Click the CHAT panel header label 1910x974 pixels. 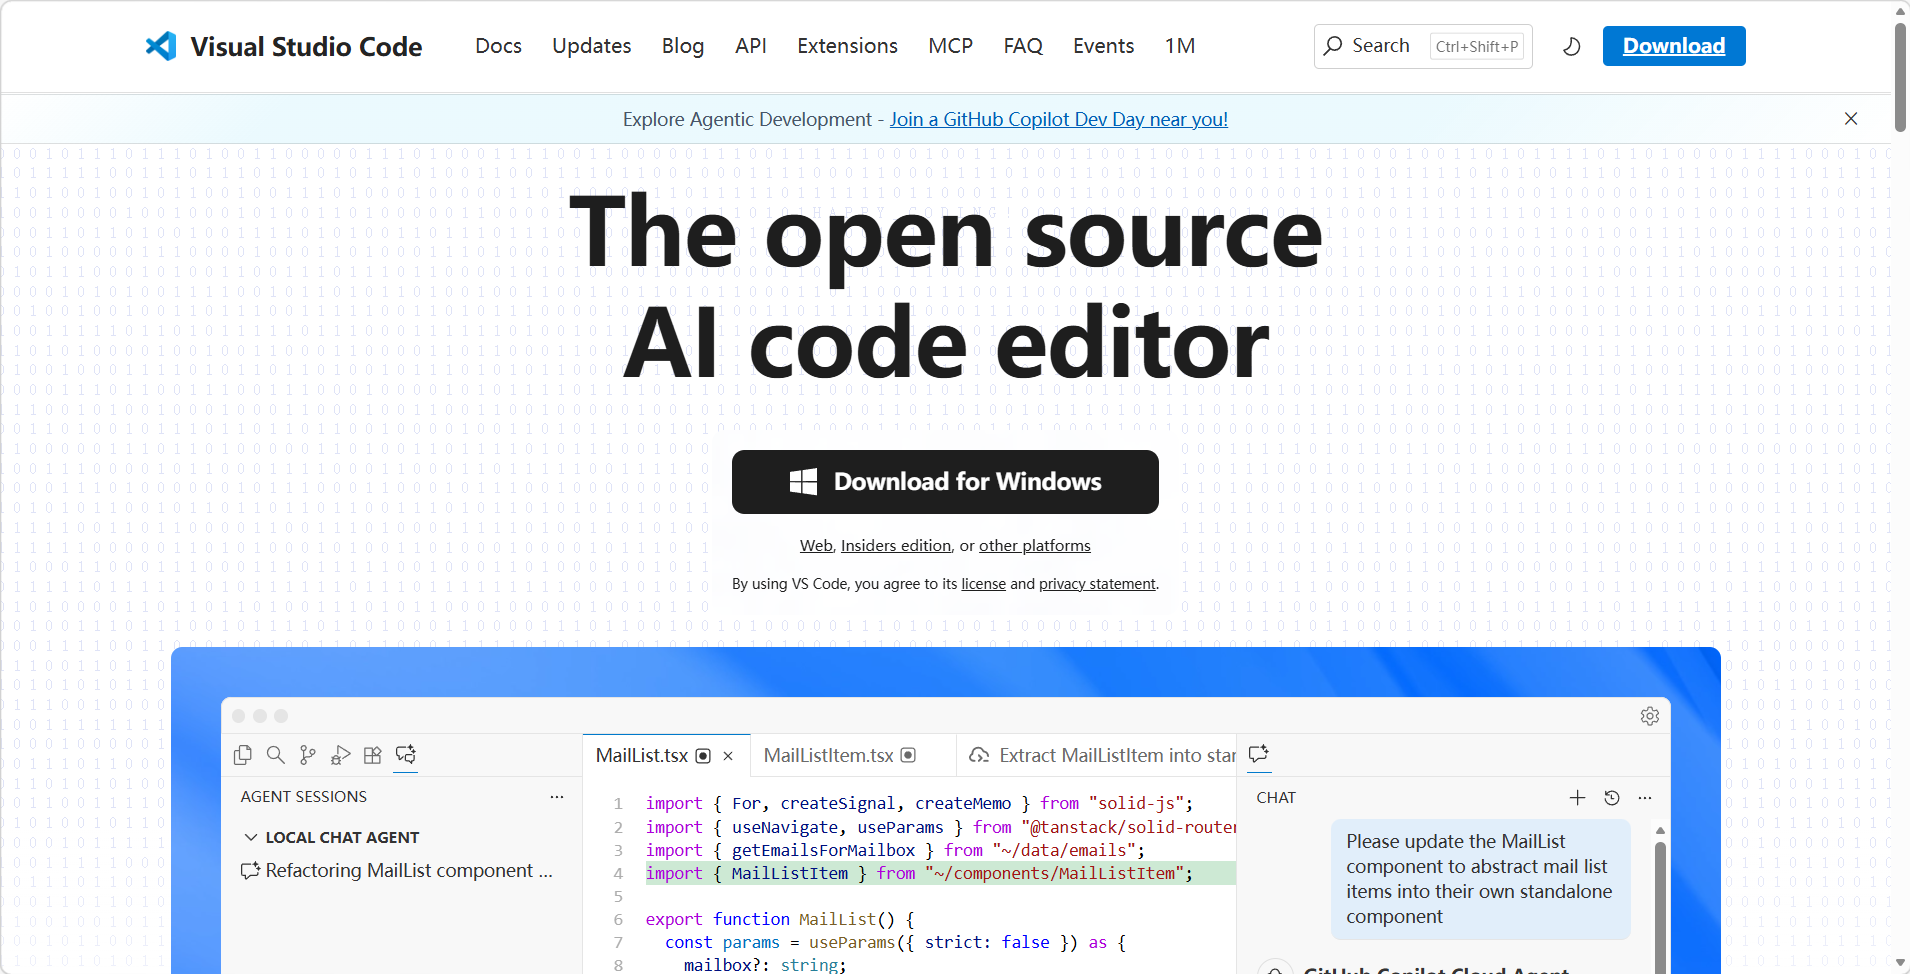(1276, 798)
